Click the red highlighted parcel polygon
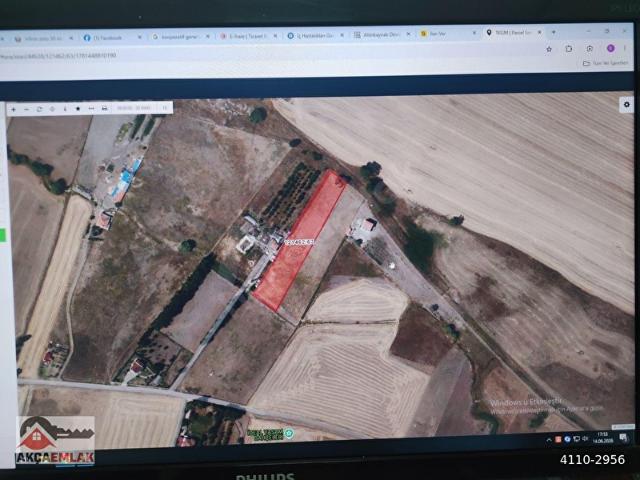Viewport: 640px width, 480px height. (x=300, y=241)
